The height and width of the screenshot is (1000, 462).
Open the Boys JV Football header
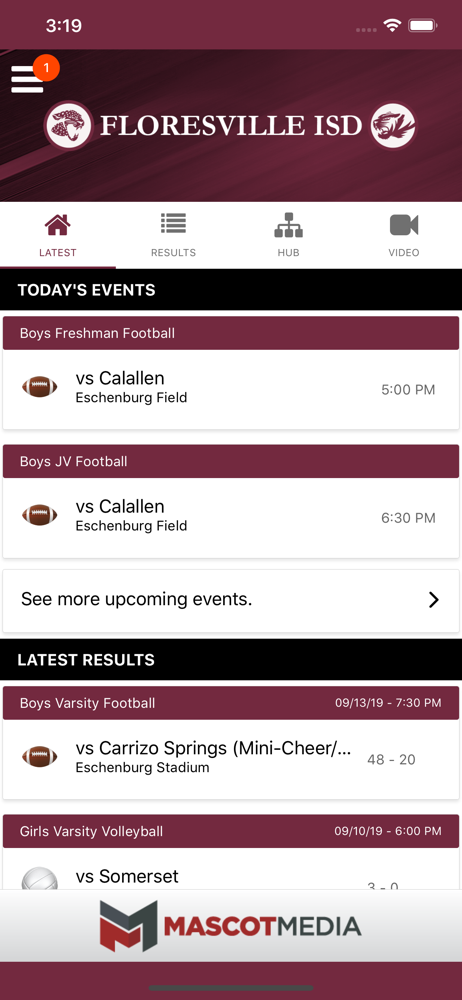click(231, 461)
